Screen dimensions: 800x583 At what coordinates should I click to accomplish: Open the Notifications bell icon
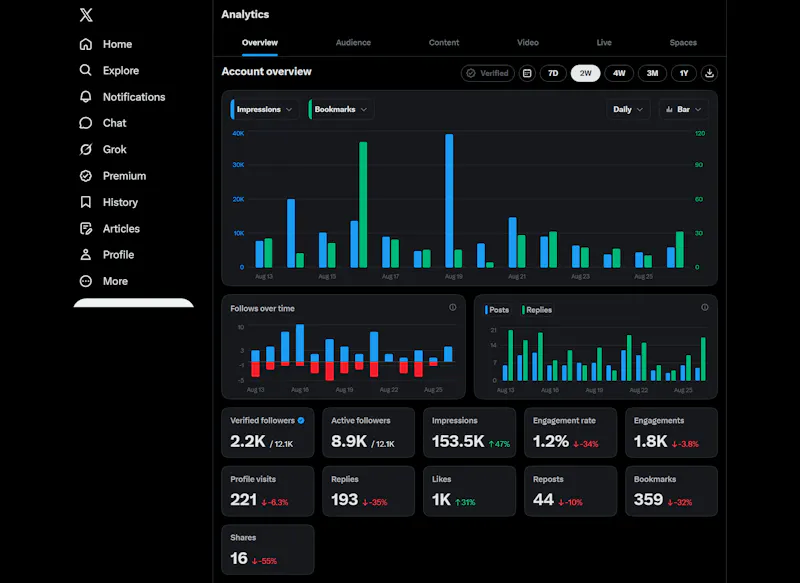[86, 97]
